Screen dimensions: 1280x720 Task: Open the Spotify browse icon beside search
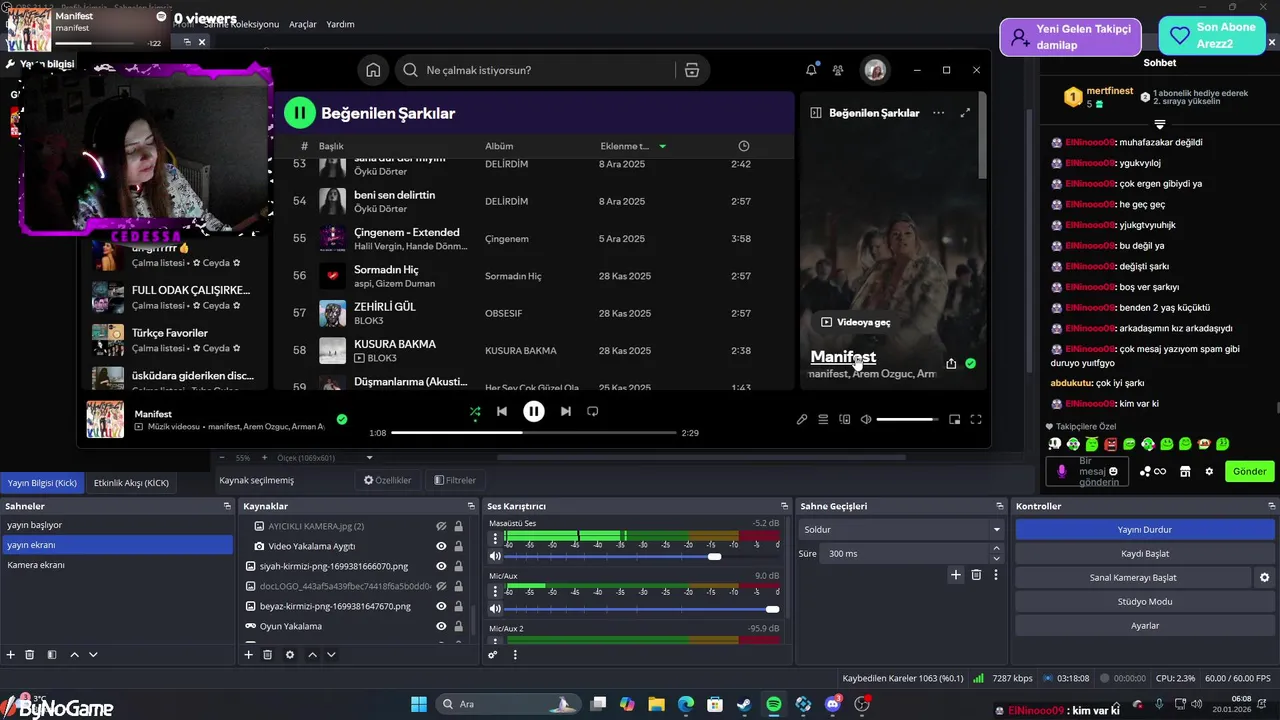tap(691, 70)
